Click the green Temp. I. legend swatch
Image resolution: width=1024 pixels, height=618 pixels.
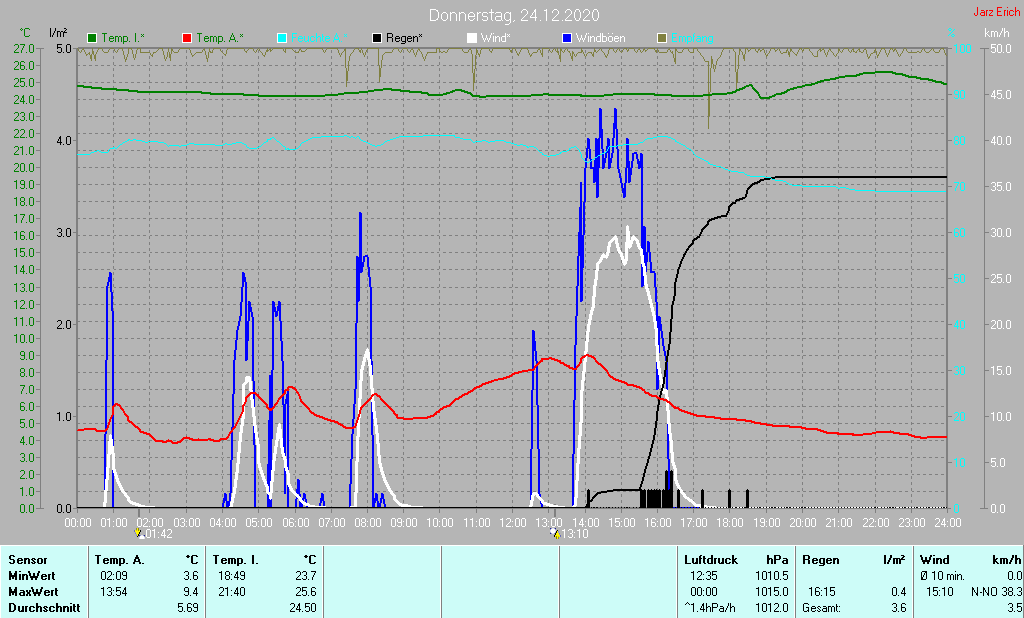(x=93, y=38)
